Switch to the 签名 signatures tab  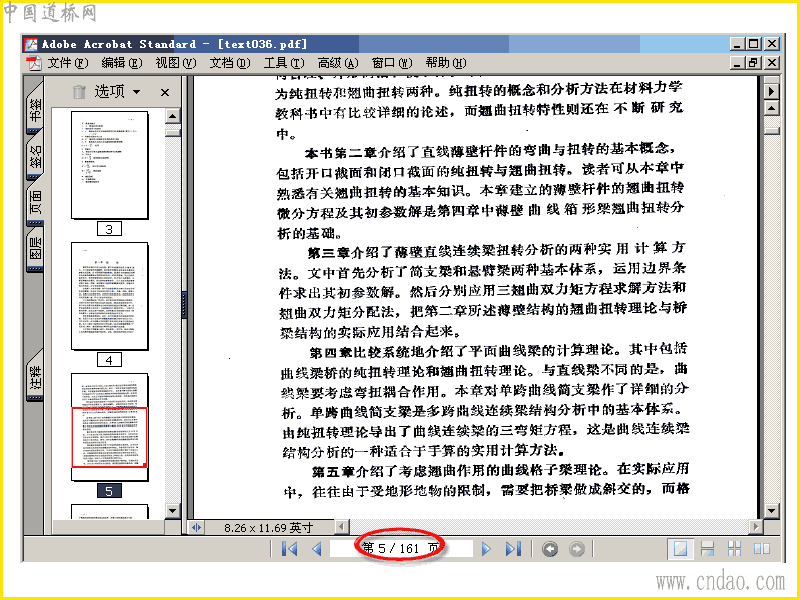[x=35, y=156]
